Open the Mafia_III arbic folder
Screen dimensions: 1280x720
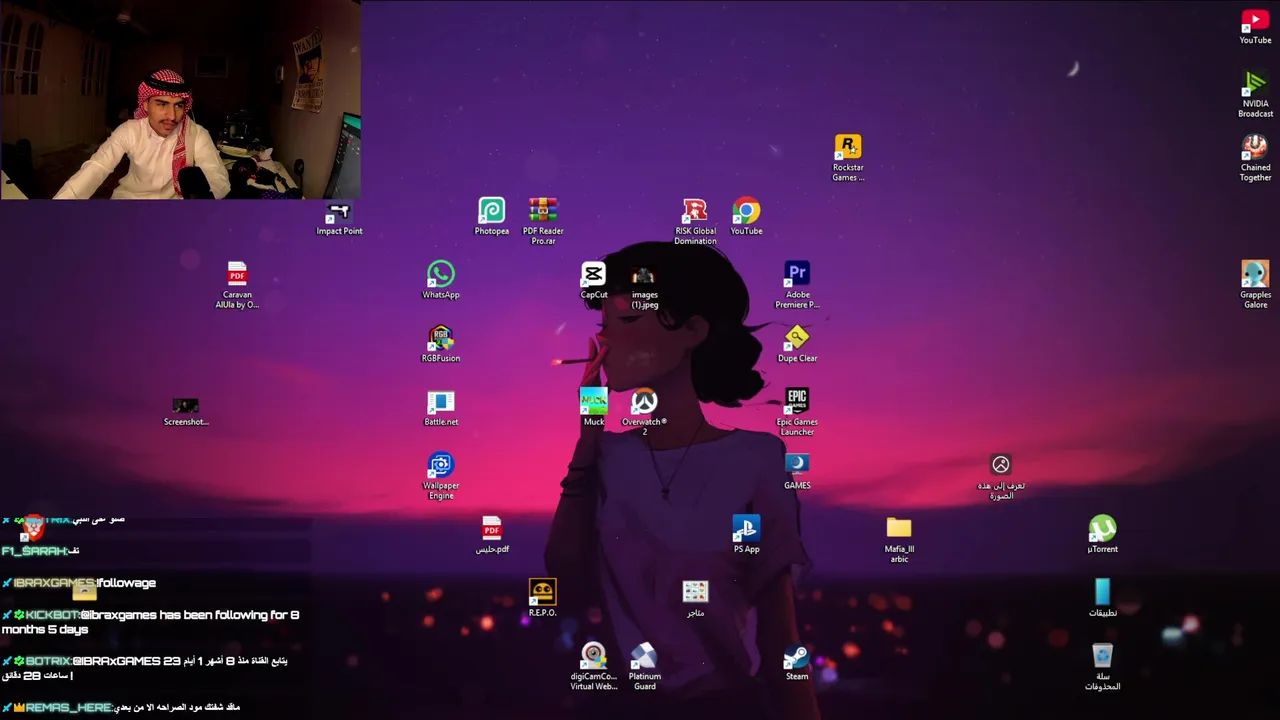(x=899, y=540)
